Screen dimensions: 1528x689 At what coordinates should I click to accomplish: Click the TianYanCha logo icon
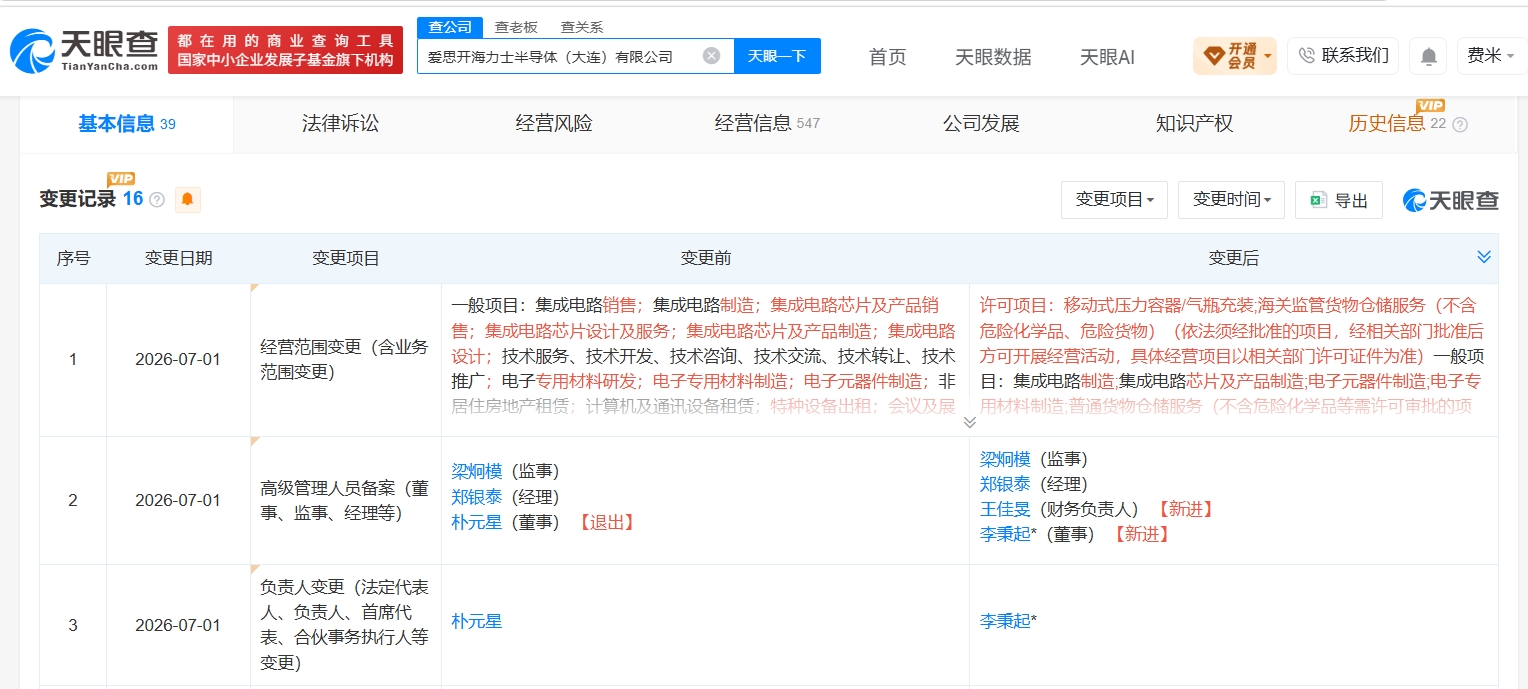(33, 50)
